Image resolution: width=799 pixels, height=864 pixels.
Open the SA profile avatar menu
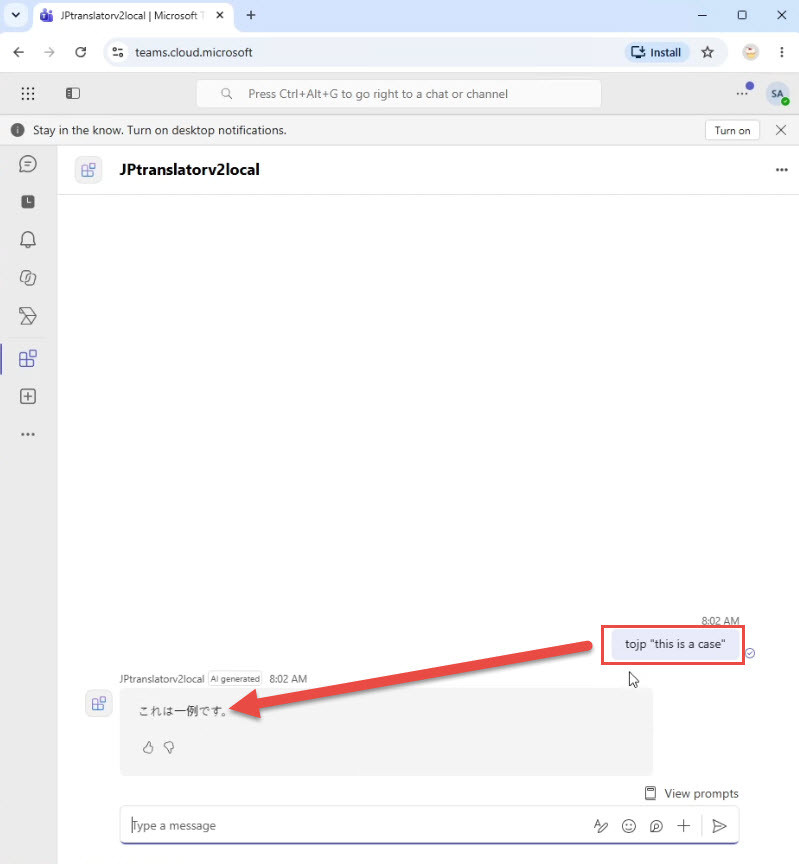(x=777, y=94)
